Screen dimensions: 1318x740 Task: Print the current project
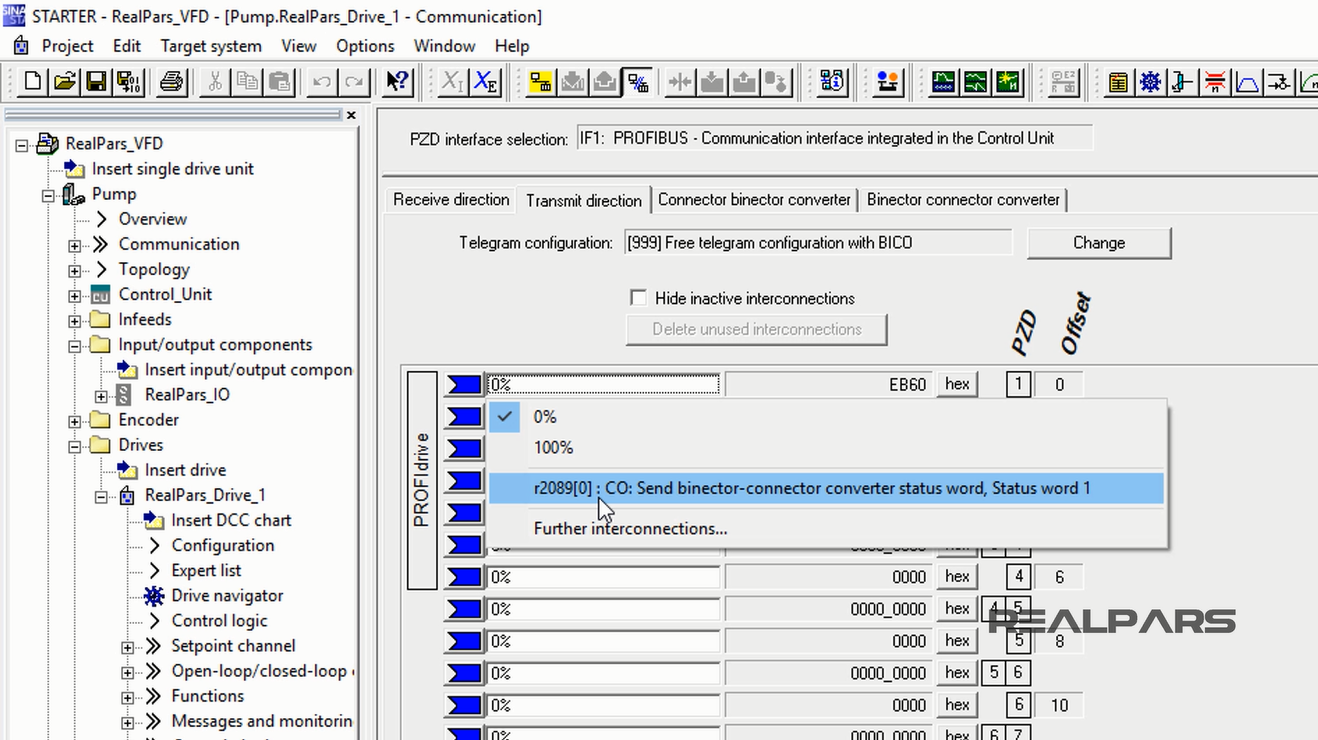click(170, 81)
